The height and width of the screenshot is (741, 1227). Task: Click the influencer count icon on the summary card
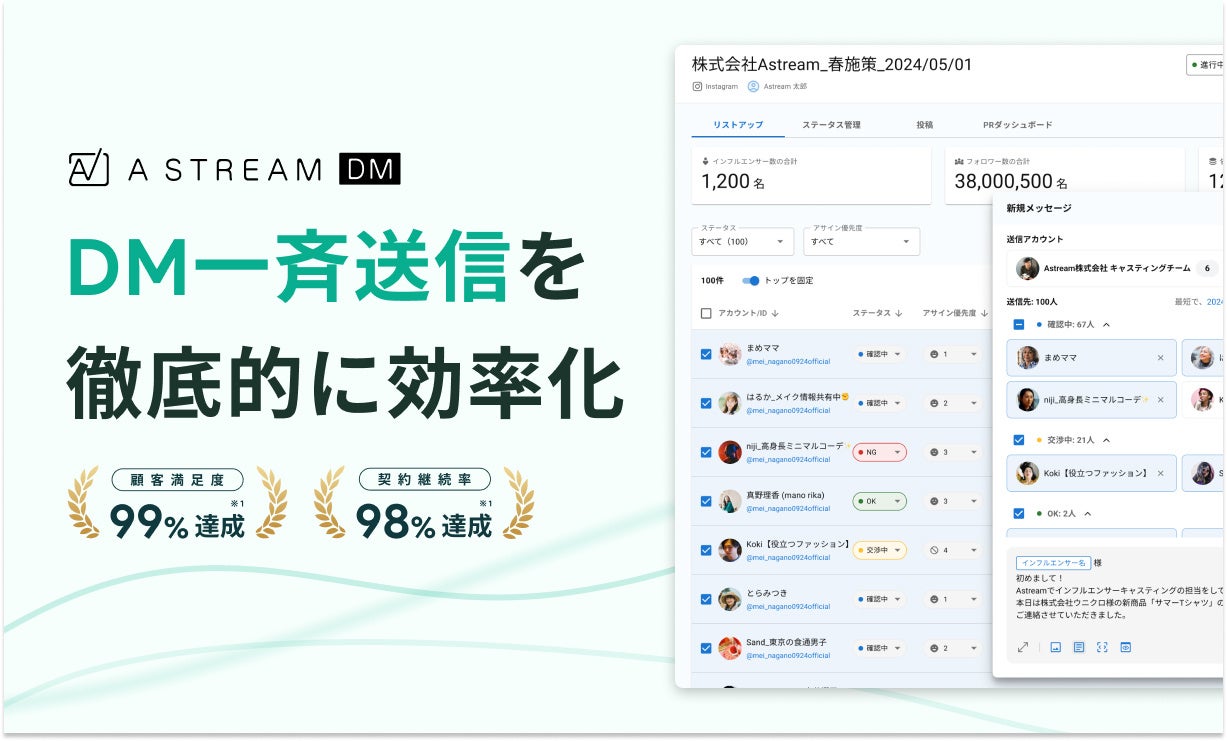[x=706, y=161]
